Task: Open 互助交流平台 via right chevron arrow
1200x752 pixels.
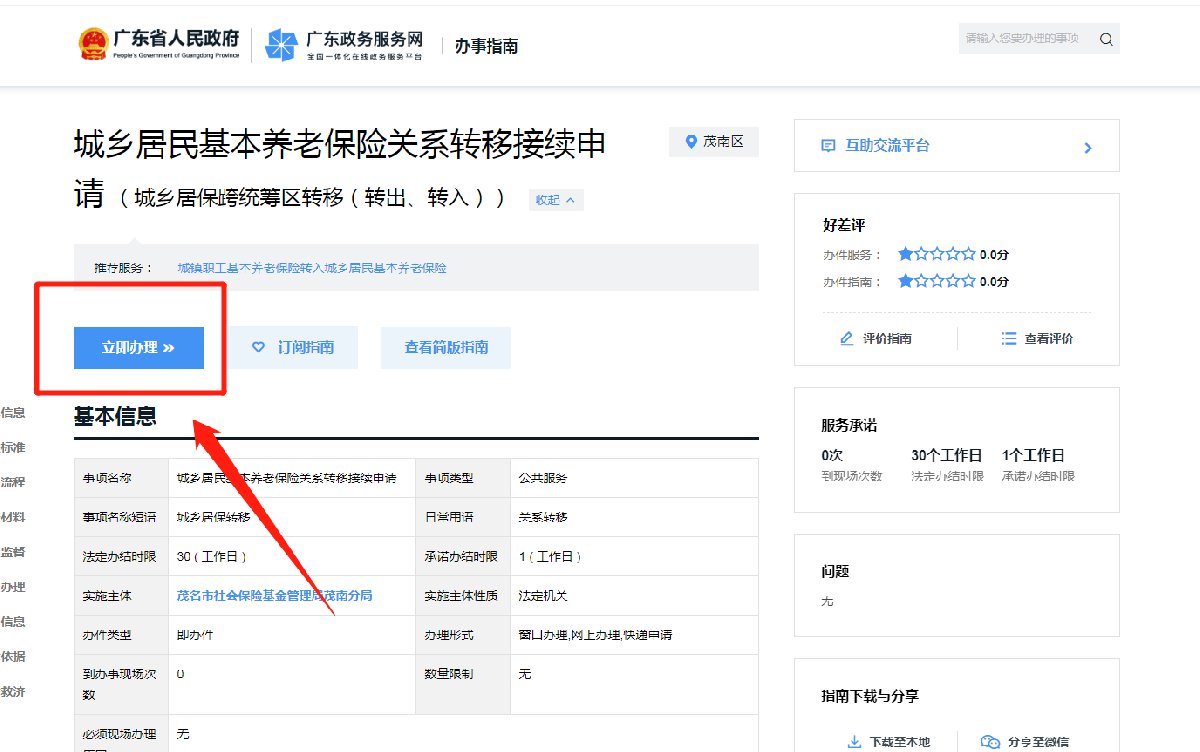Action: click(1088, 148)
